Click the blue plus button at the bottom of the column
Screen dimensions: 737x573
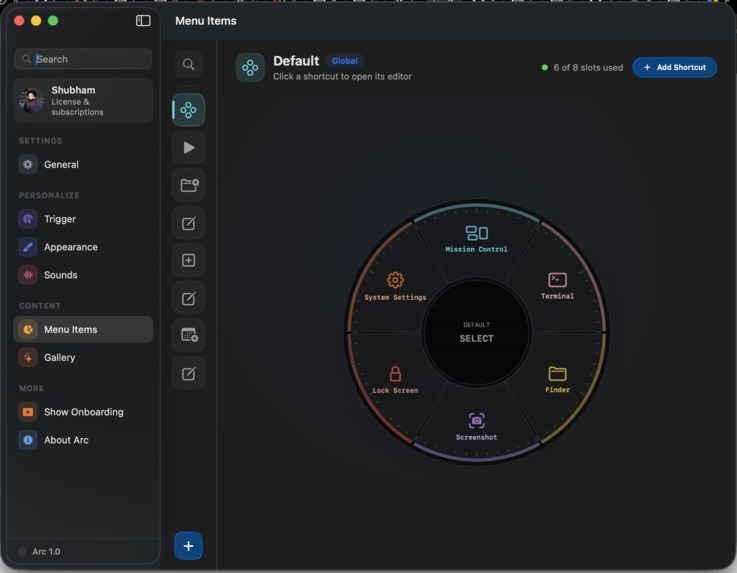188,546
